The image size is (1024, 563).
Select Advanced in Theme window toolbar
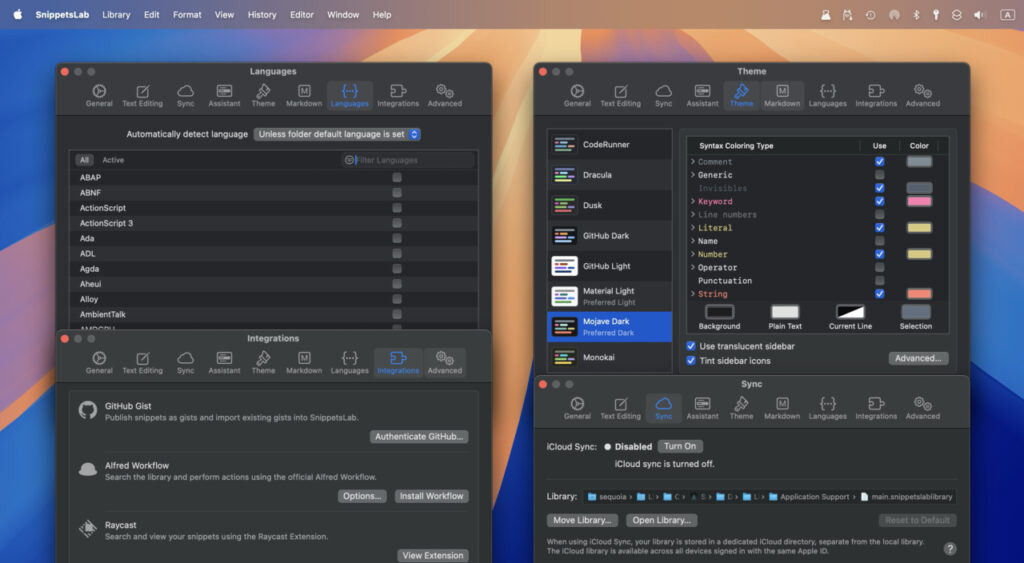(923, 95)
